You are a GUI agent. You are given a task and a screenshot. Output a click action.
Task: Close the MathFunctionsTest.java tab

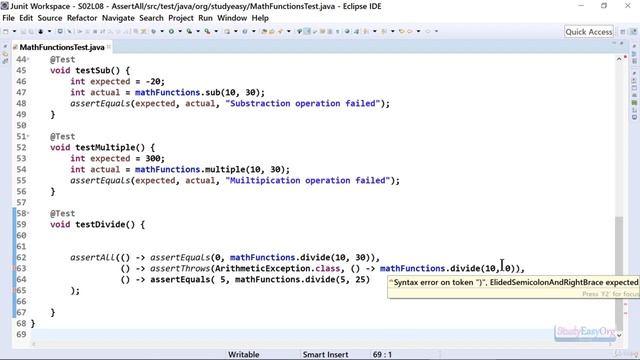(109, 47)
